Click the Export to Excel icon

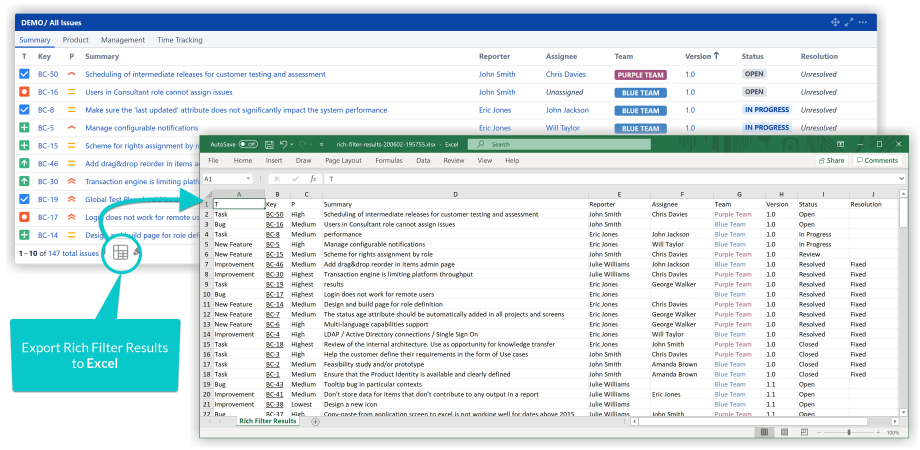120,253
